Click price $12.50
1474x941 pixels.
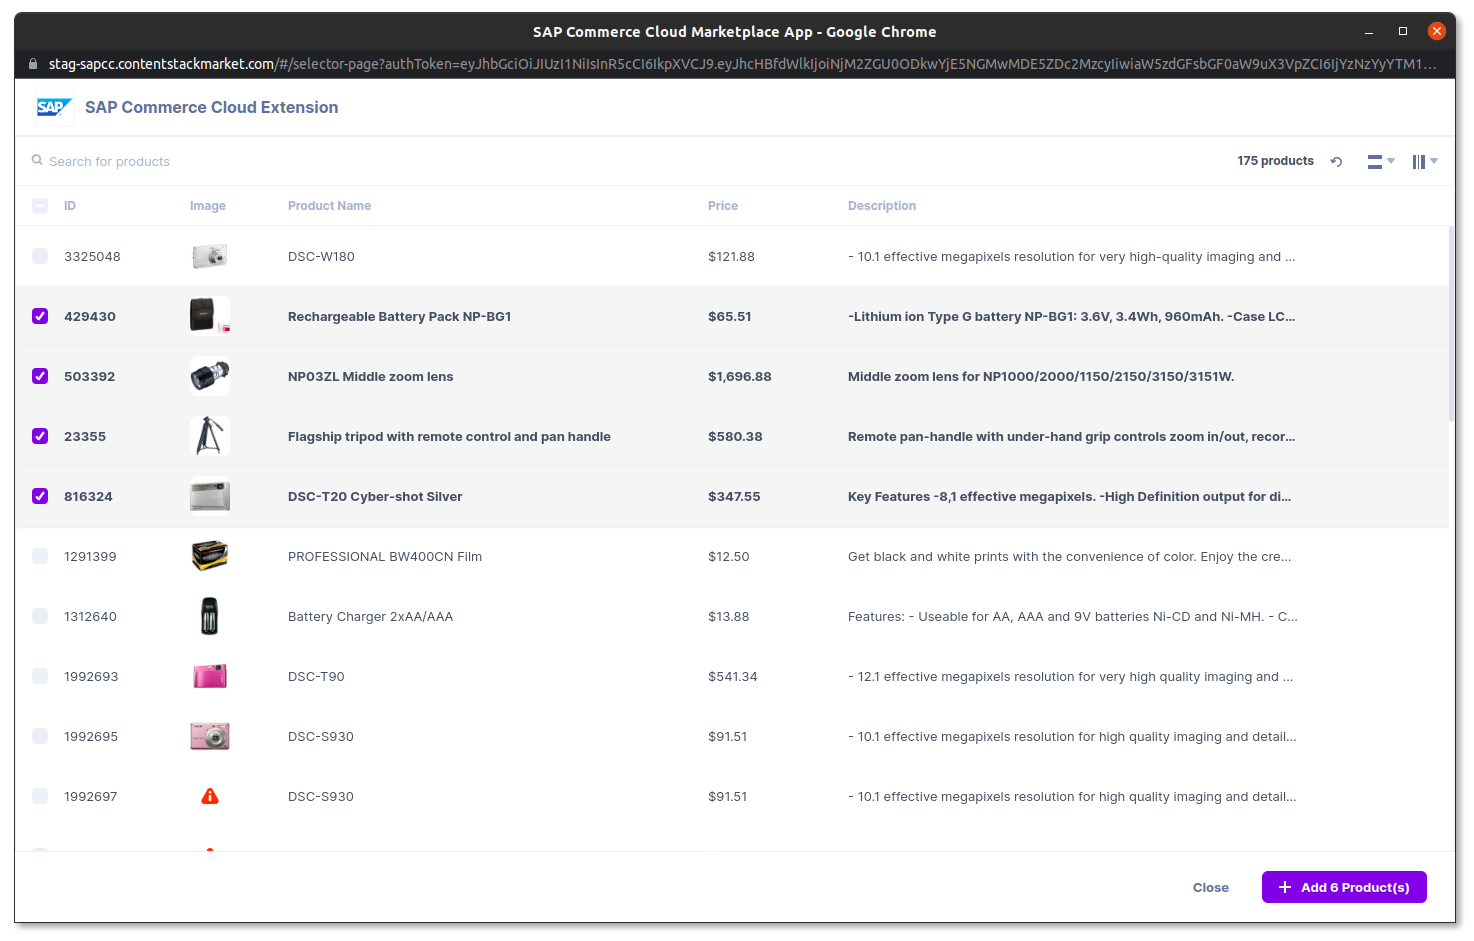pos(728,557)
